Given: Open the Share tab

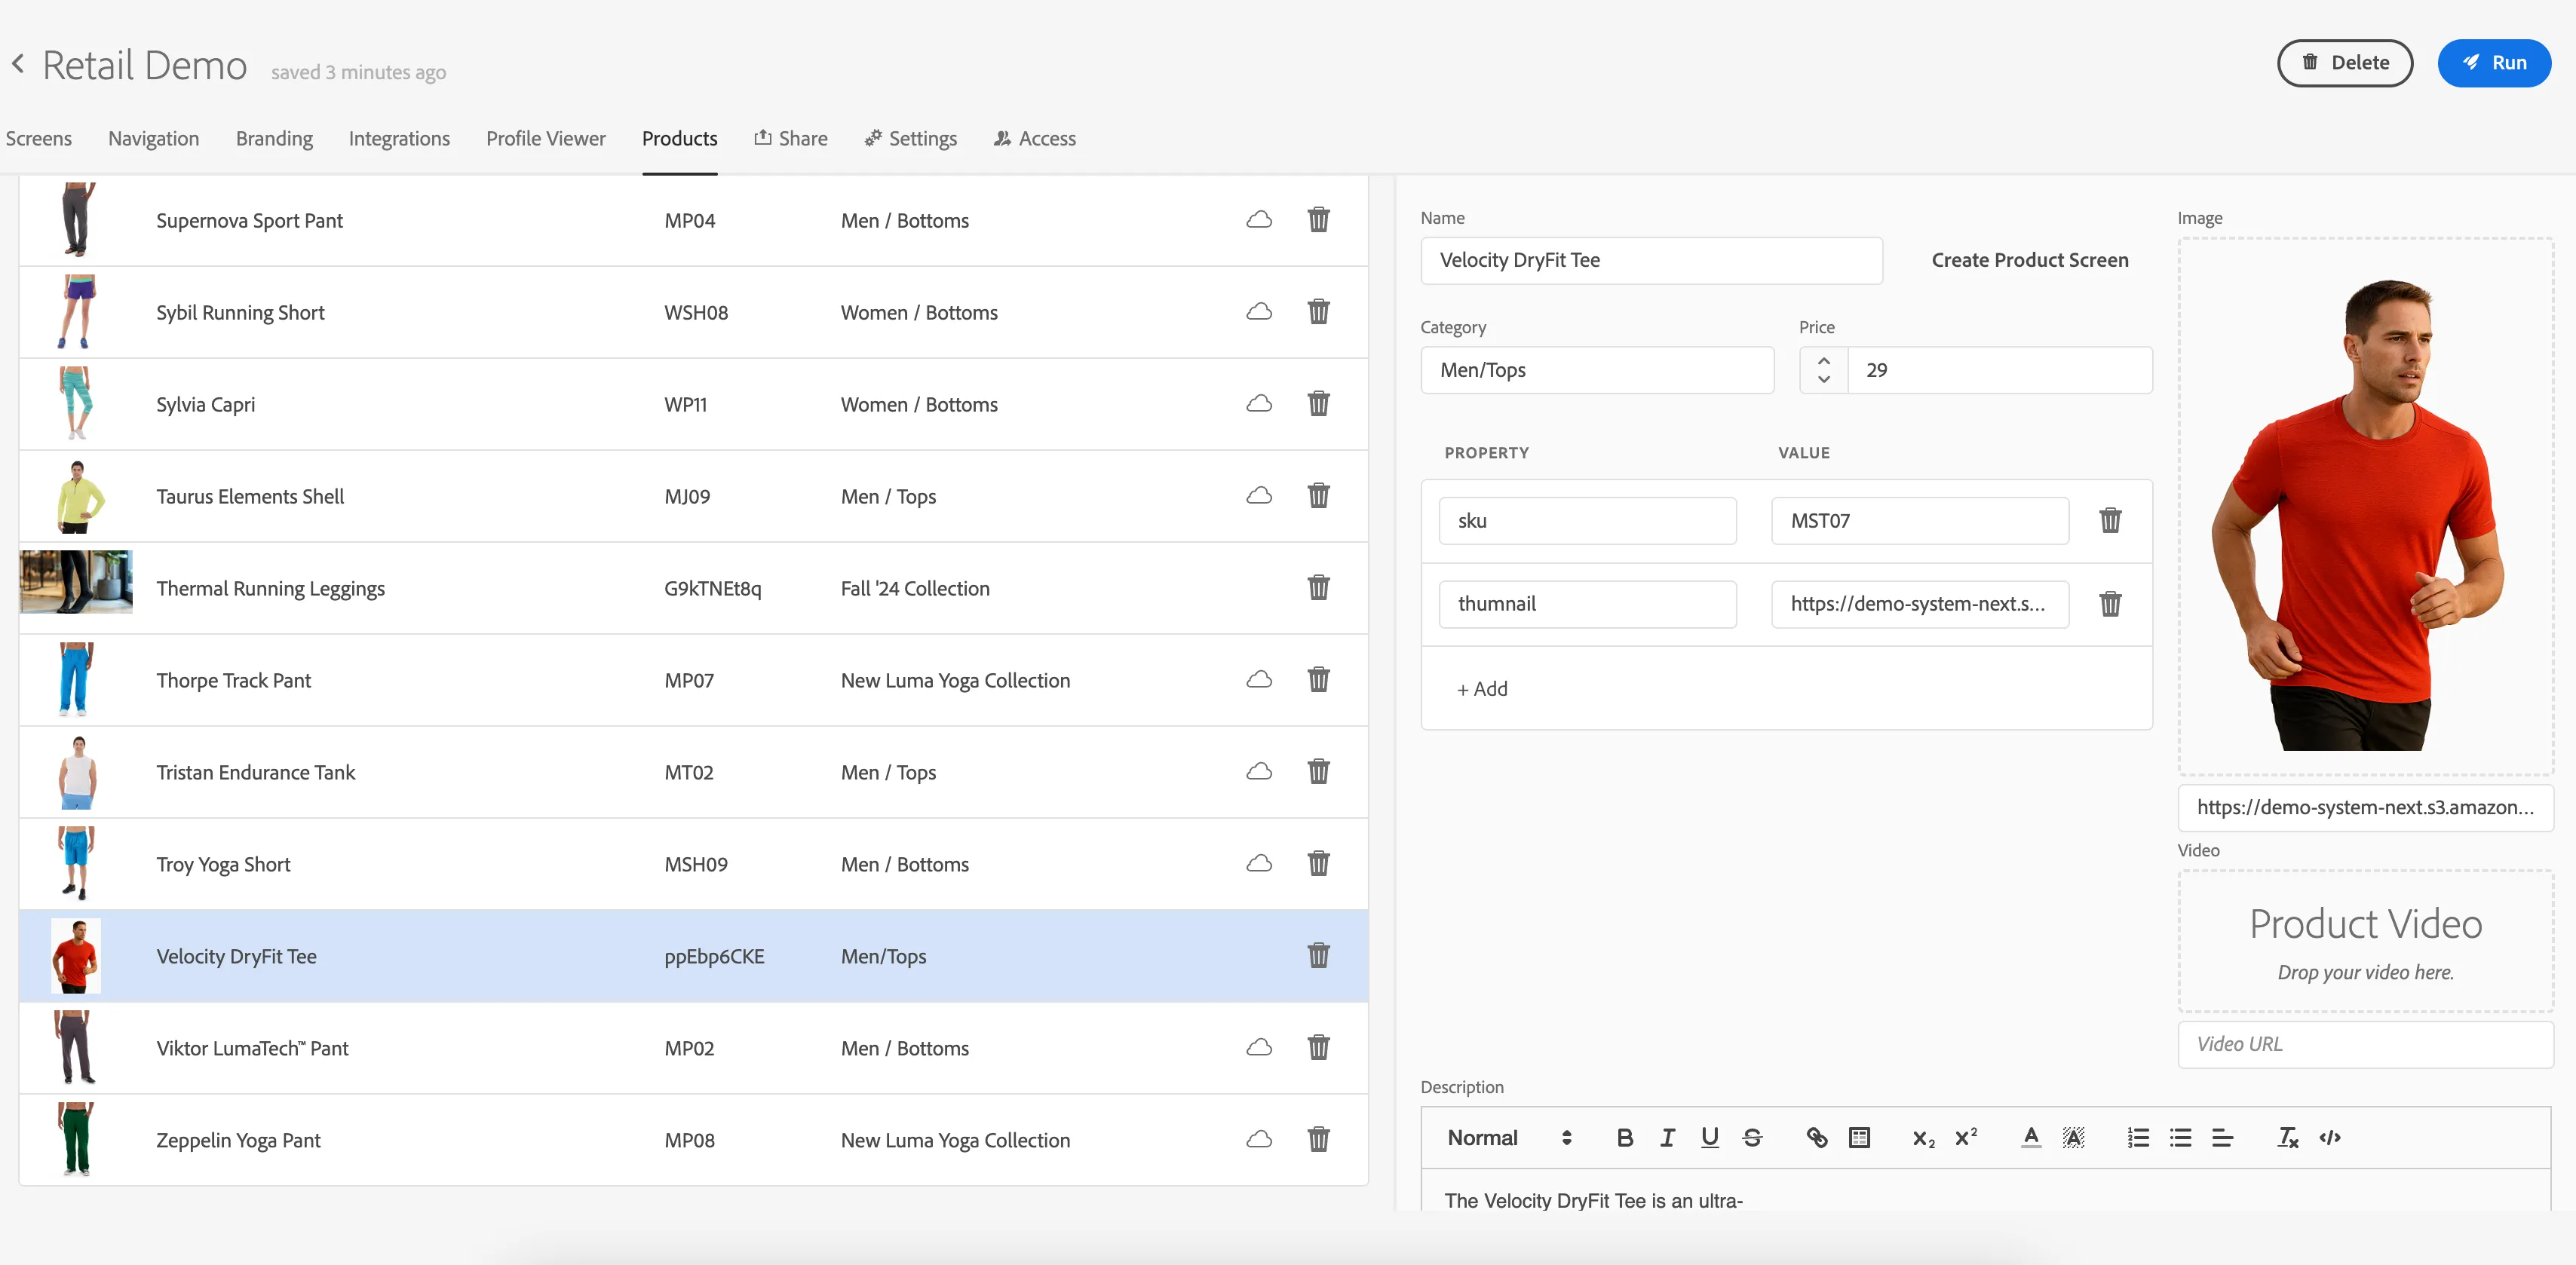Looking at the screenshot, I should point(790,139).
